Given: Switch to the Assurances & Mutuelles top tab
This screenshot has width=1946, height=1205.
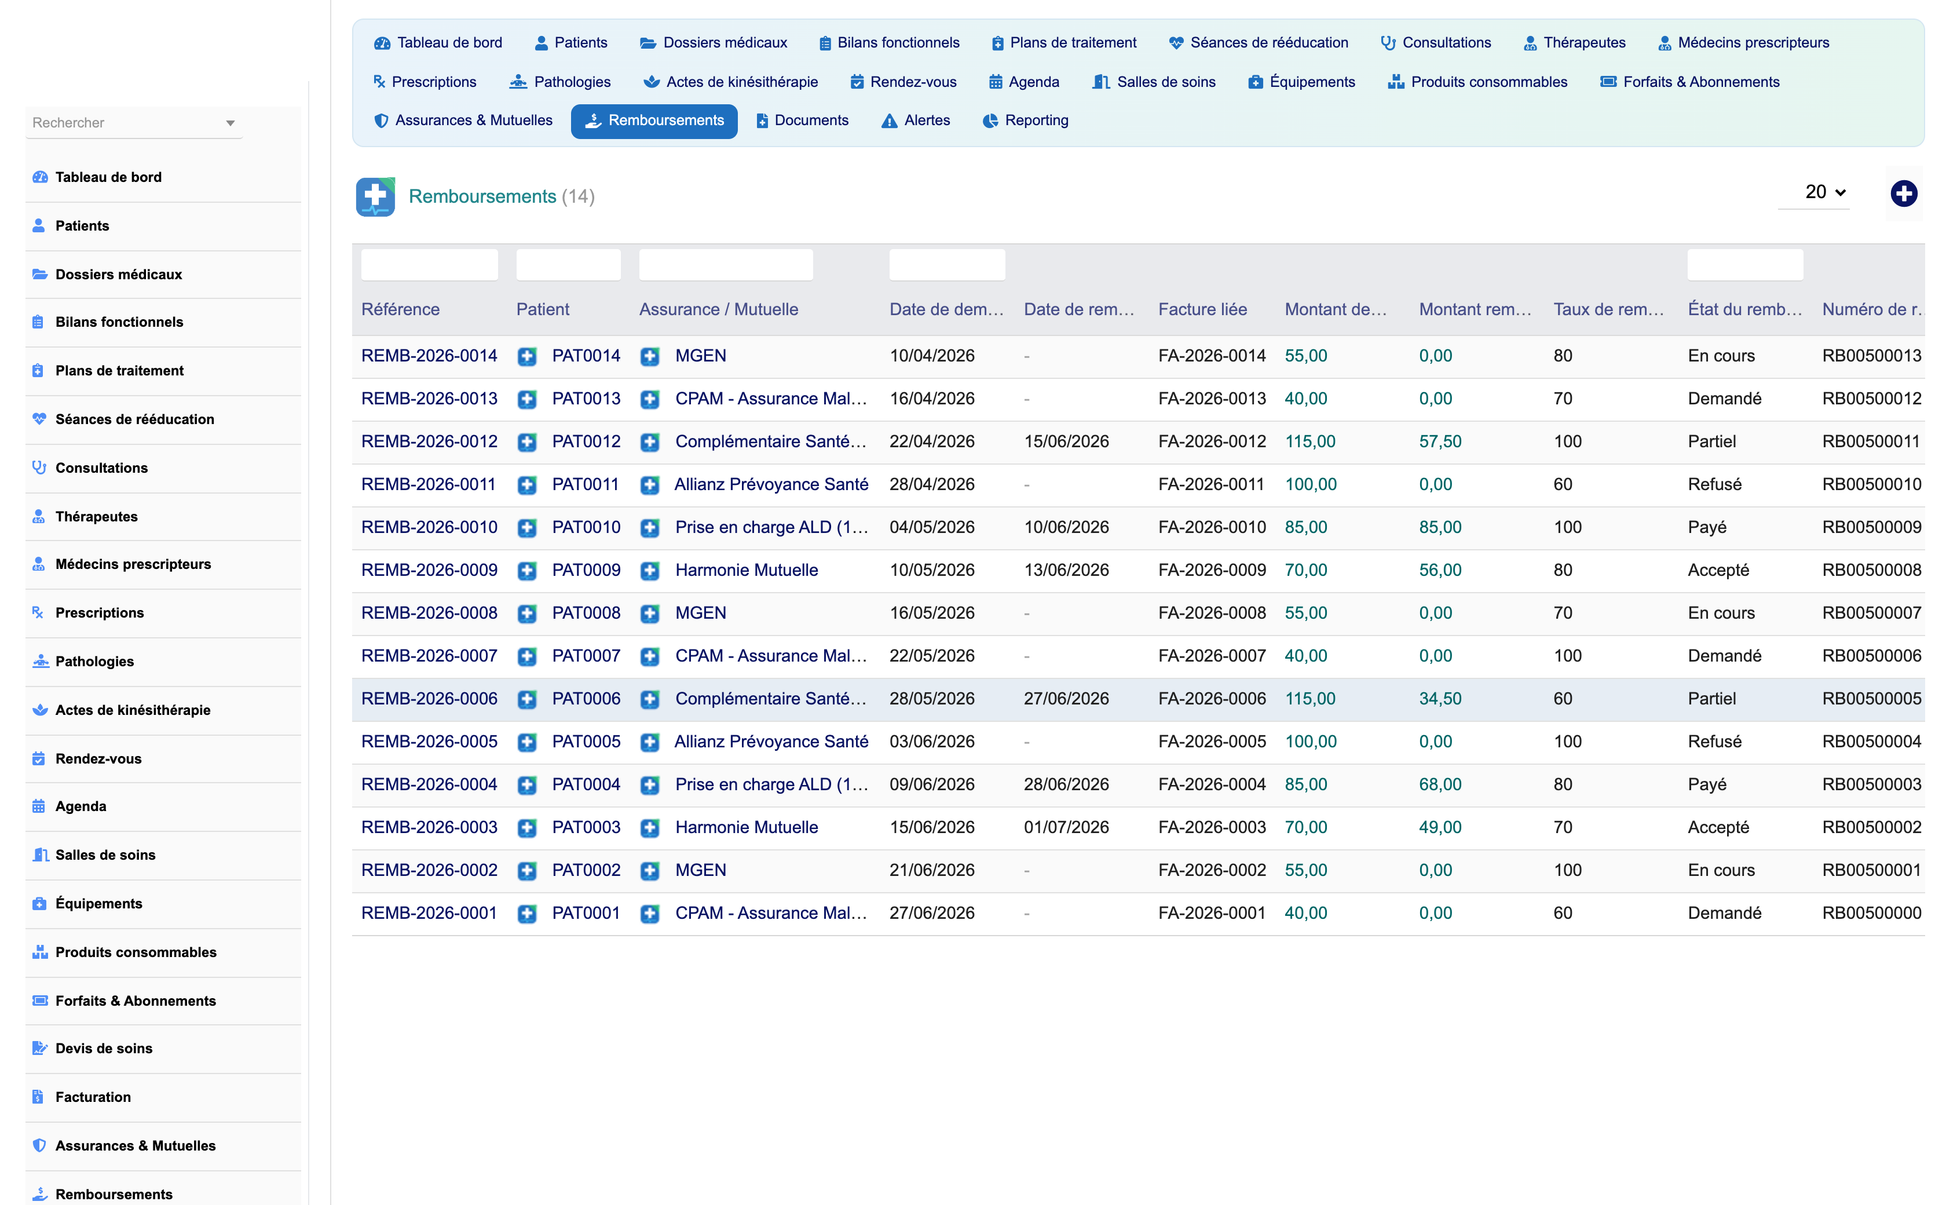Looking at the screenshot, I should coord(463,121).
